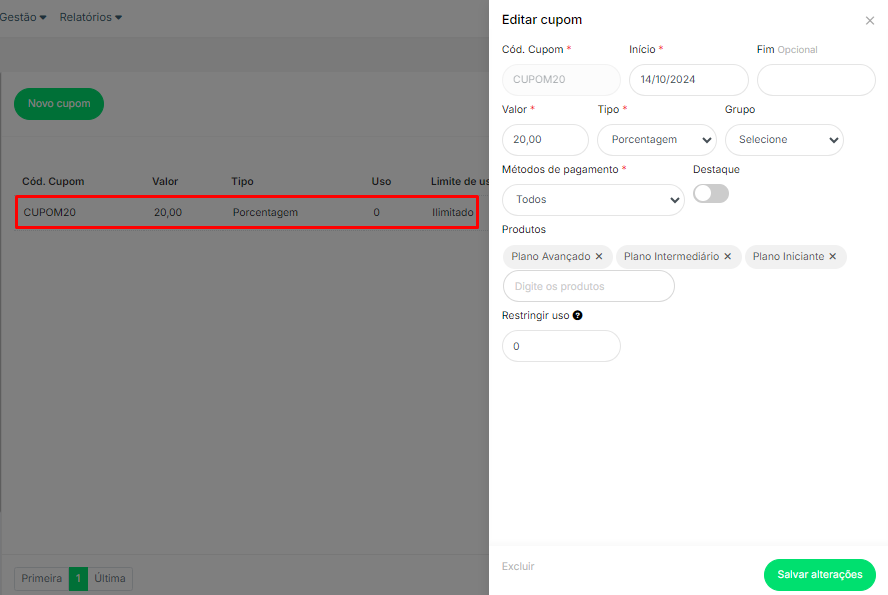The image size is (888, 595).
Task: Focus the Valor input field
Action: click(545, 140)
